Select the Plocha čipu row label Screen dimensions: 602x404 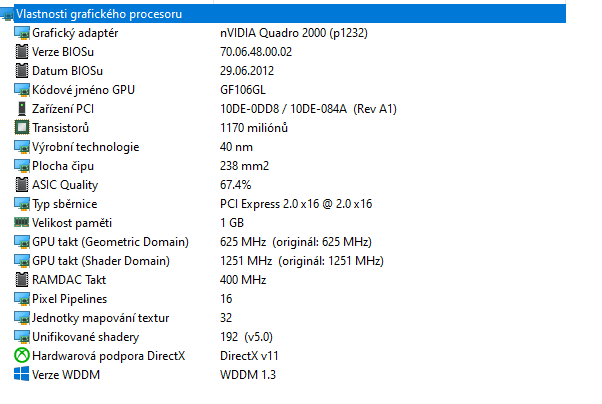pos(65,166)
